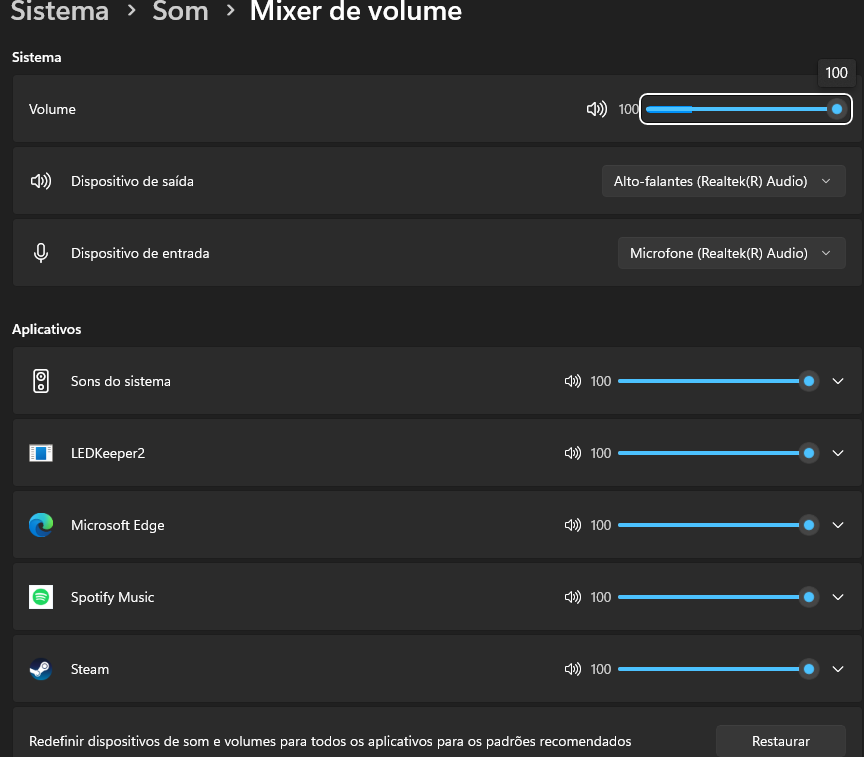The image size is (864, 757).
Task: Open the Microfone input device dropdown
Action: click(732, 253)
